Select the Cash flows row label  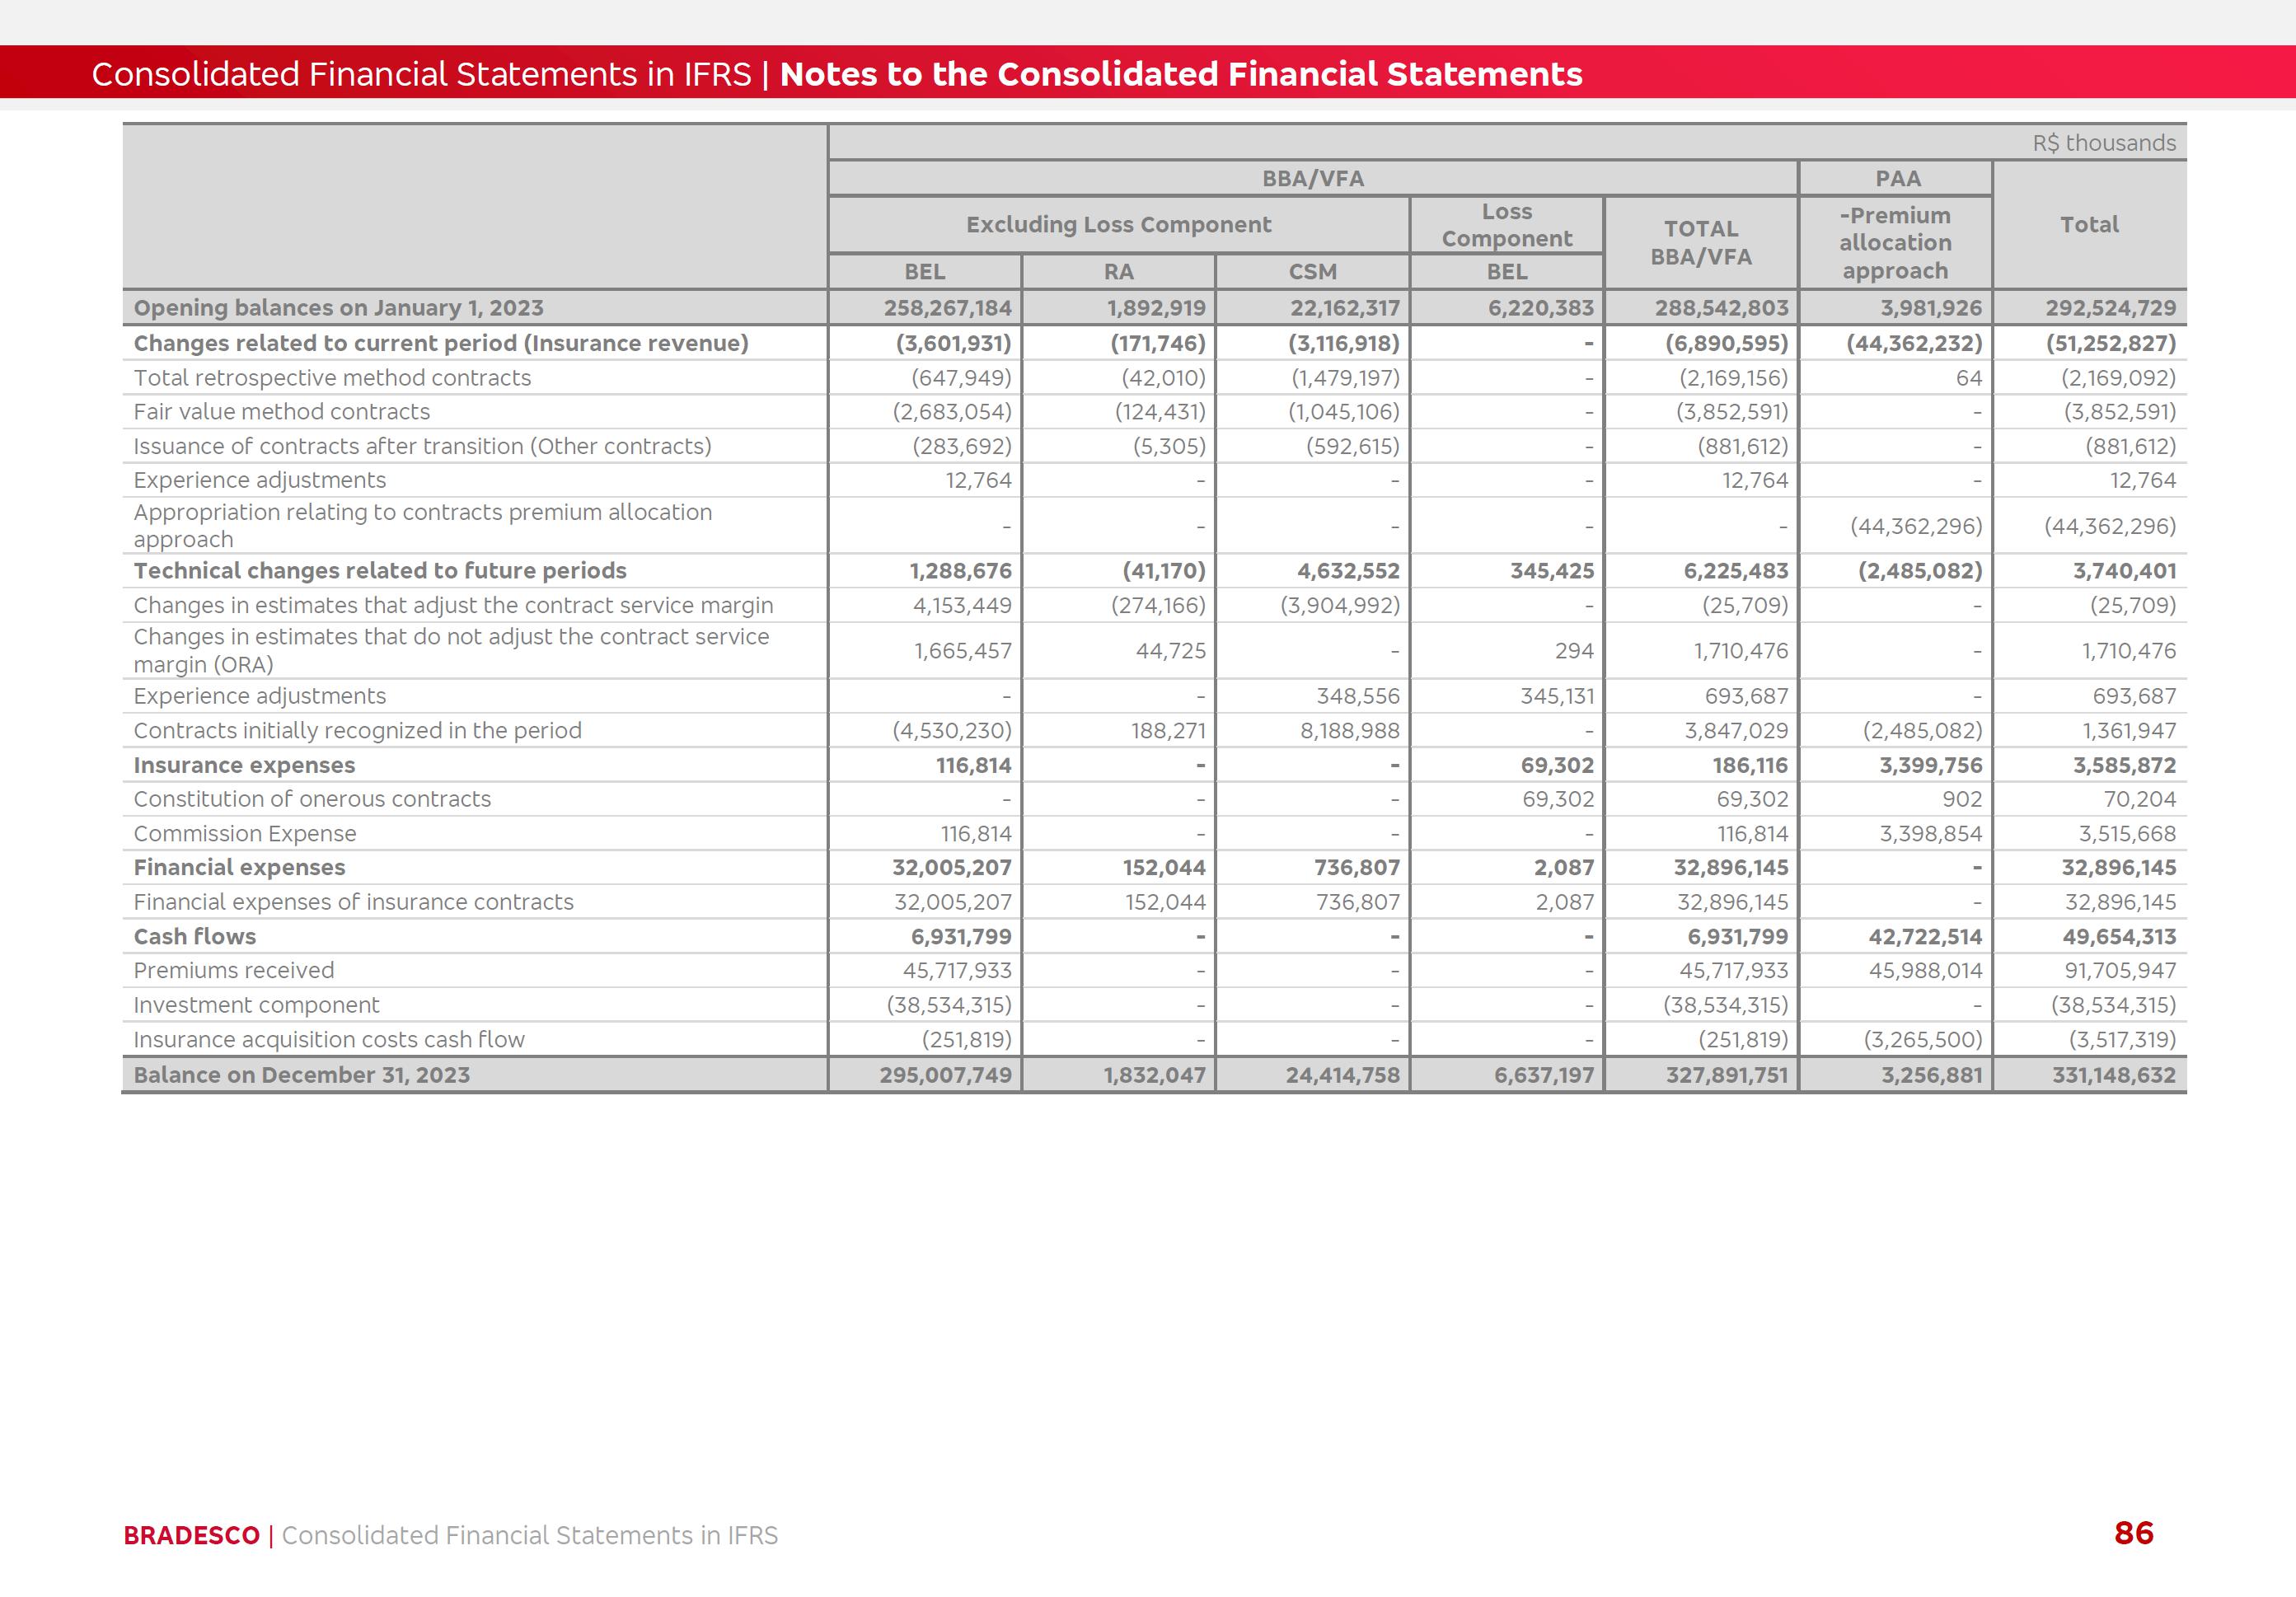(x=194, y=936)
